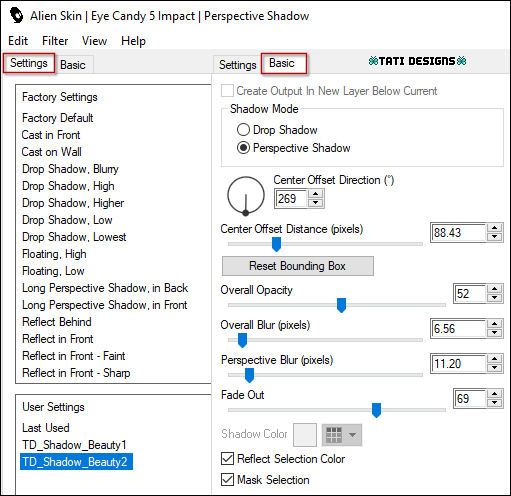This screenshot has height=496, width=511.
Task: Open the View menu
Action: coord(94,41)
